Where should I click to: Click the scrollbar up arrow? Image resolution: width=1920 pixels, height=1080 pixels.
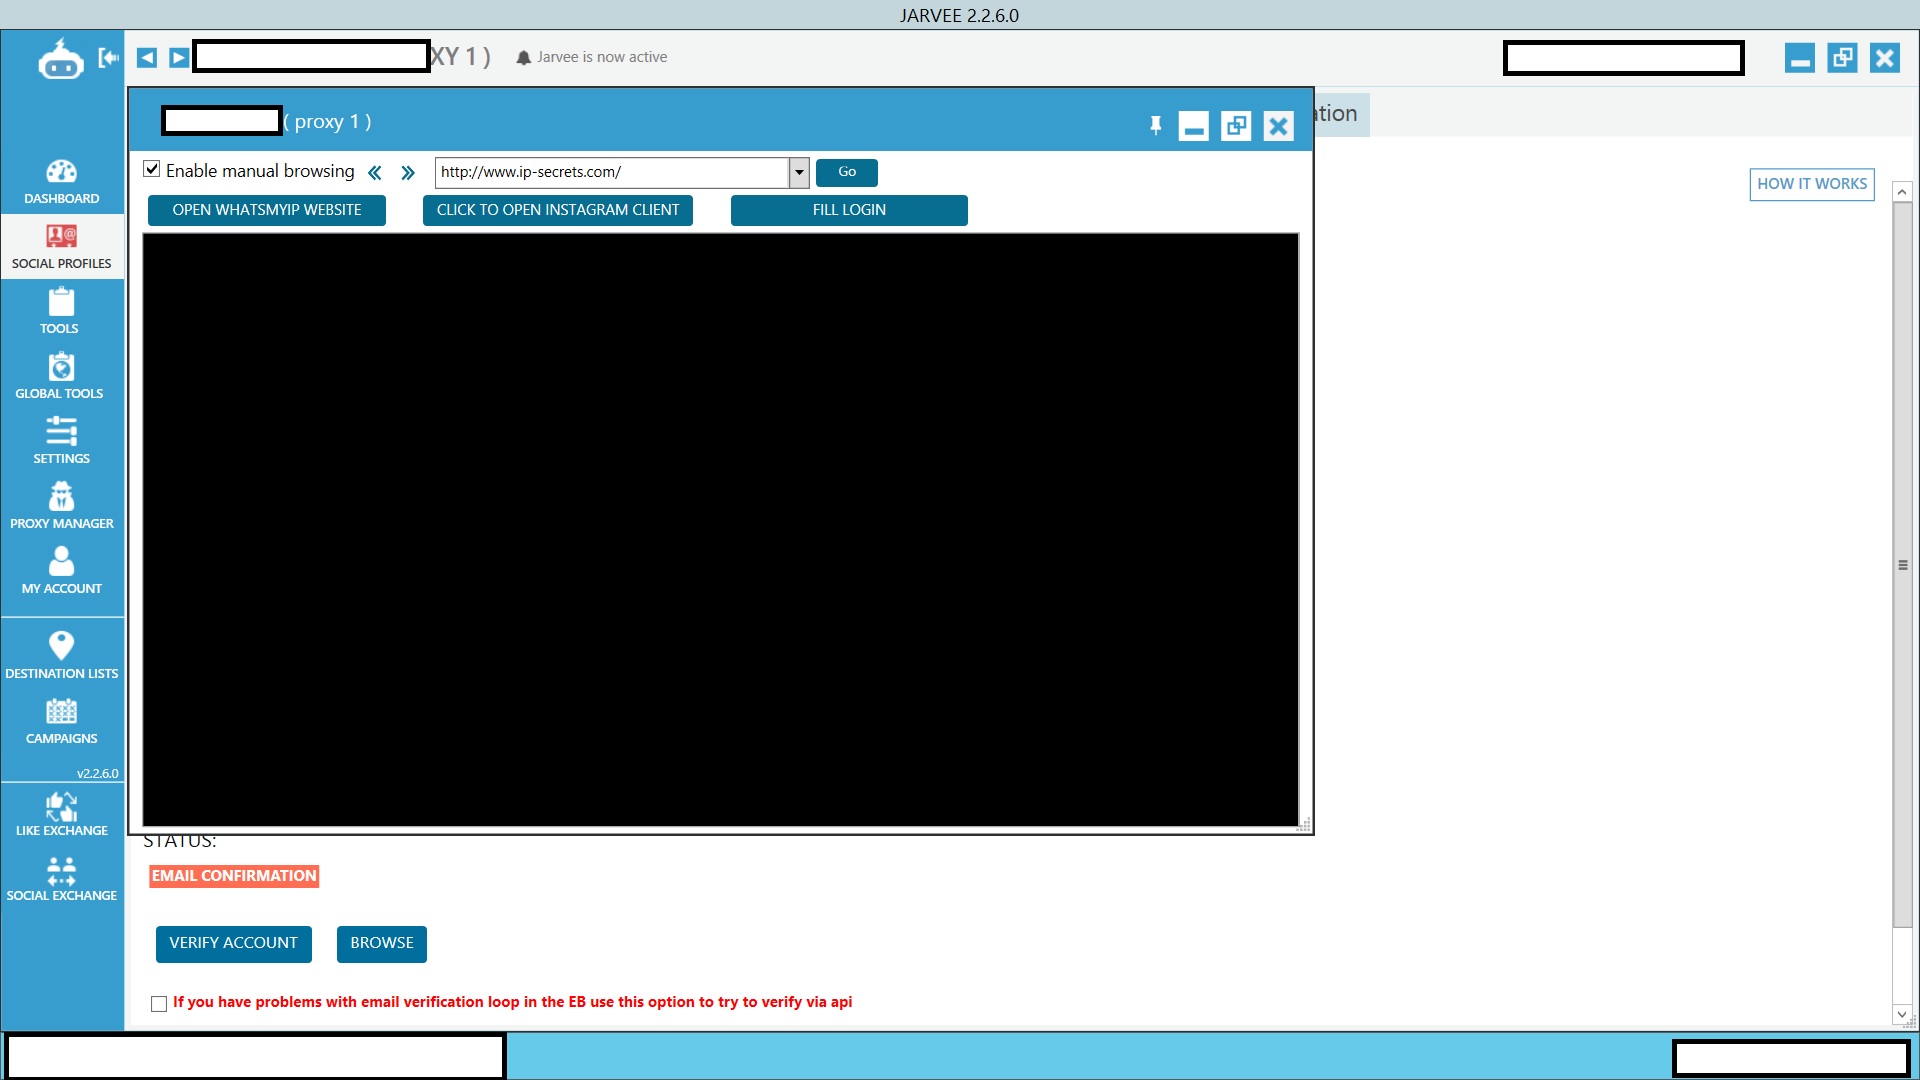tap(1903, 192)
